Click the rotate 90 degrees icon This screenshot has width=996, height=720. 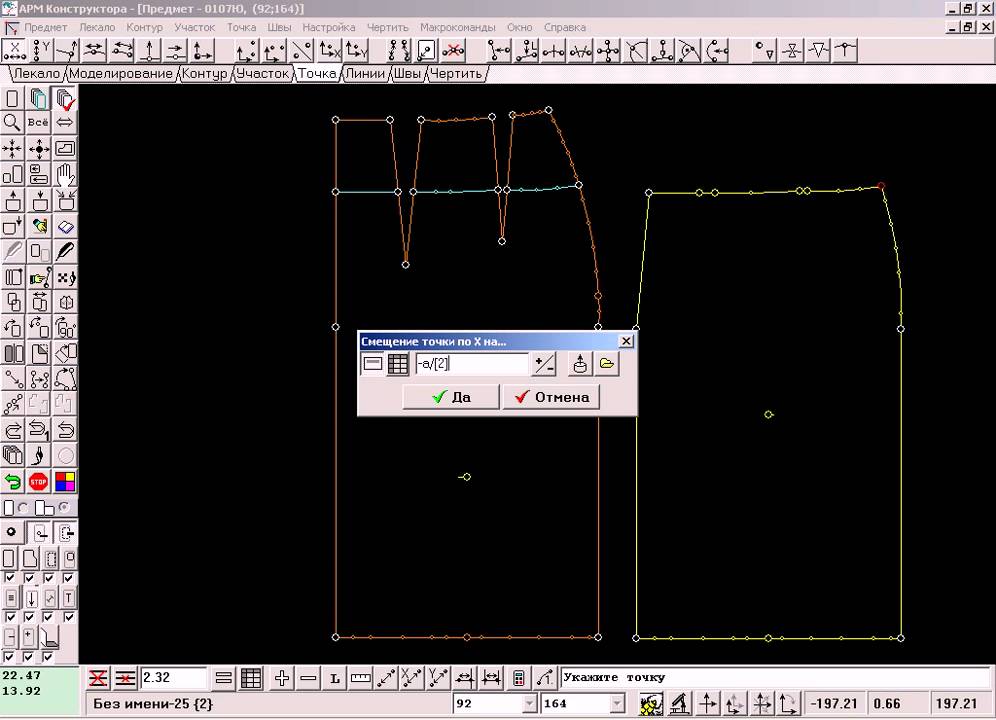pos(65,328)
